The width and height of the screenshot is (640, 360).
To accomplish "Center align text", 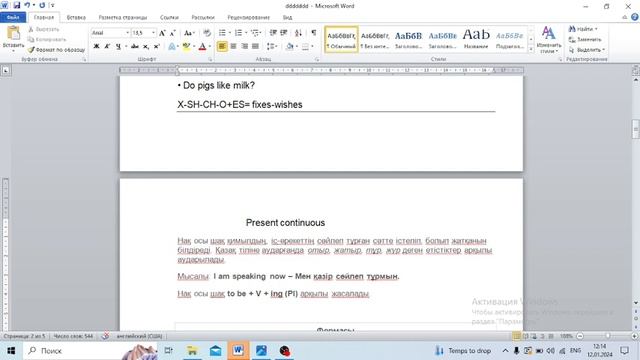I will (233, 47).
